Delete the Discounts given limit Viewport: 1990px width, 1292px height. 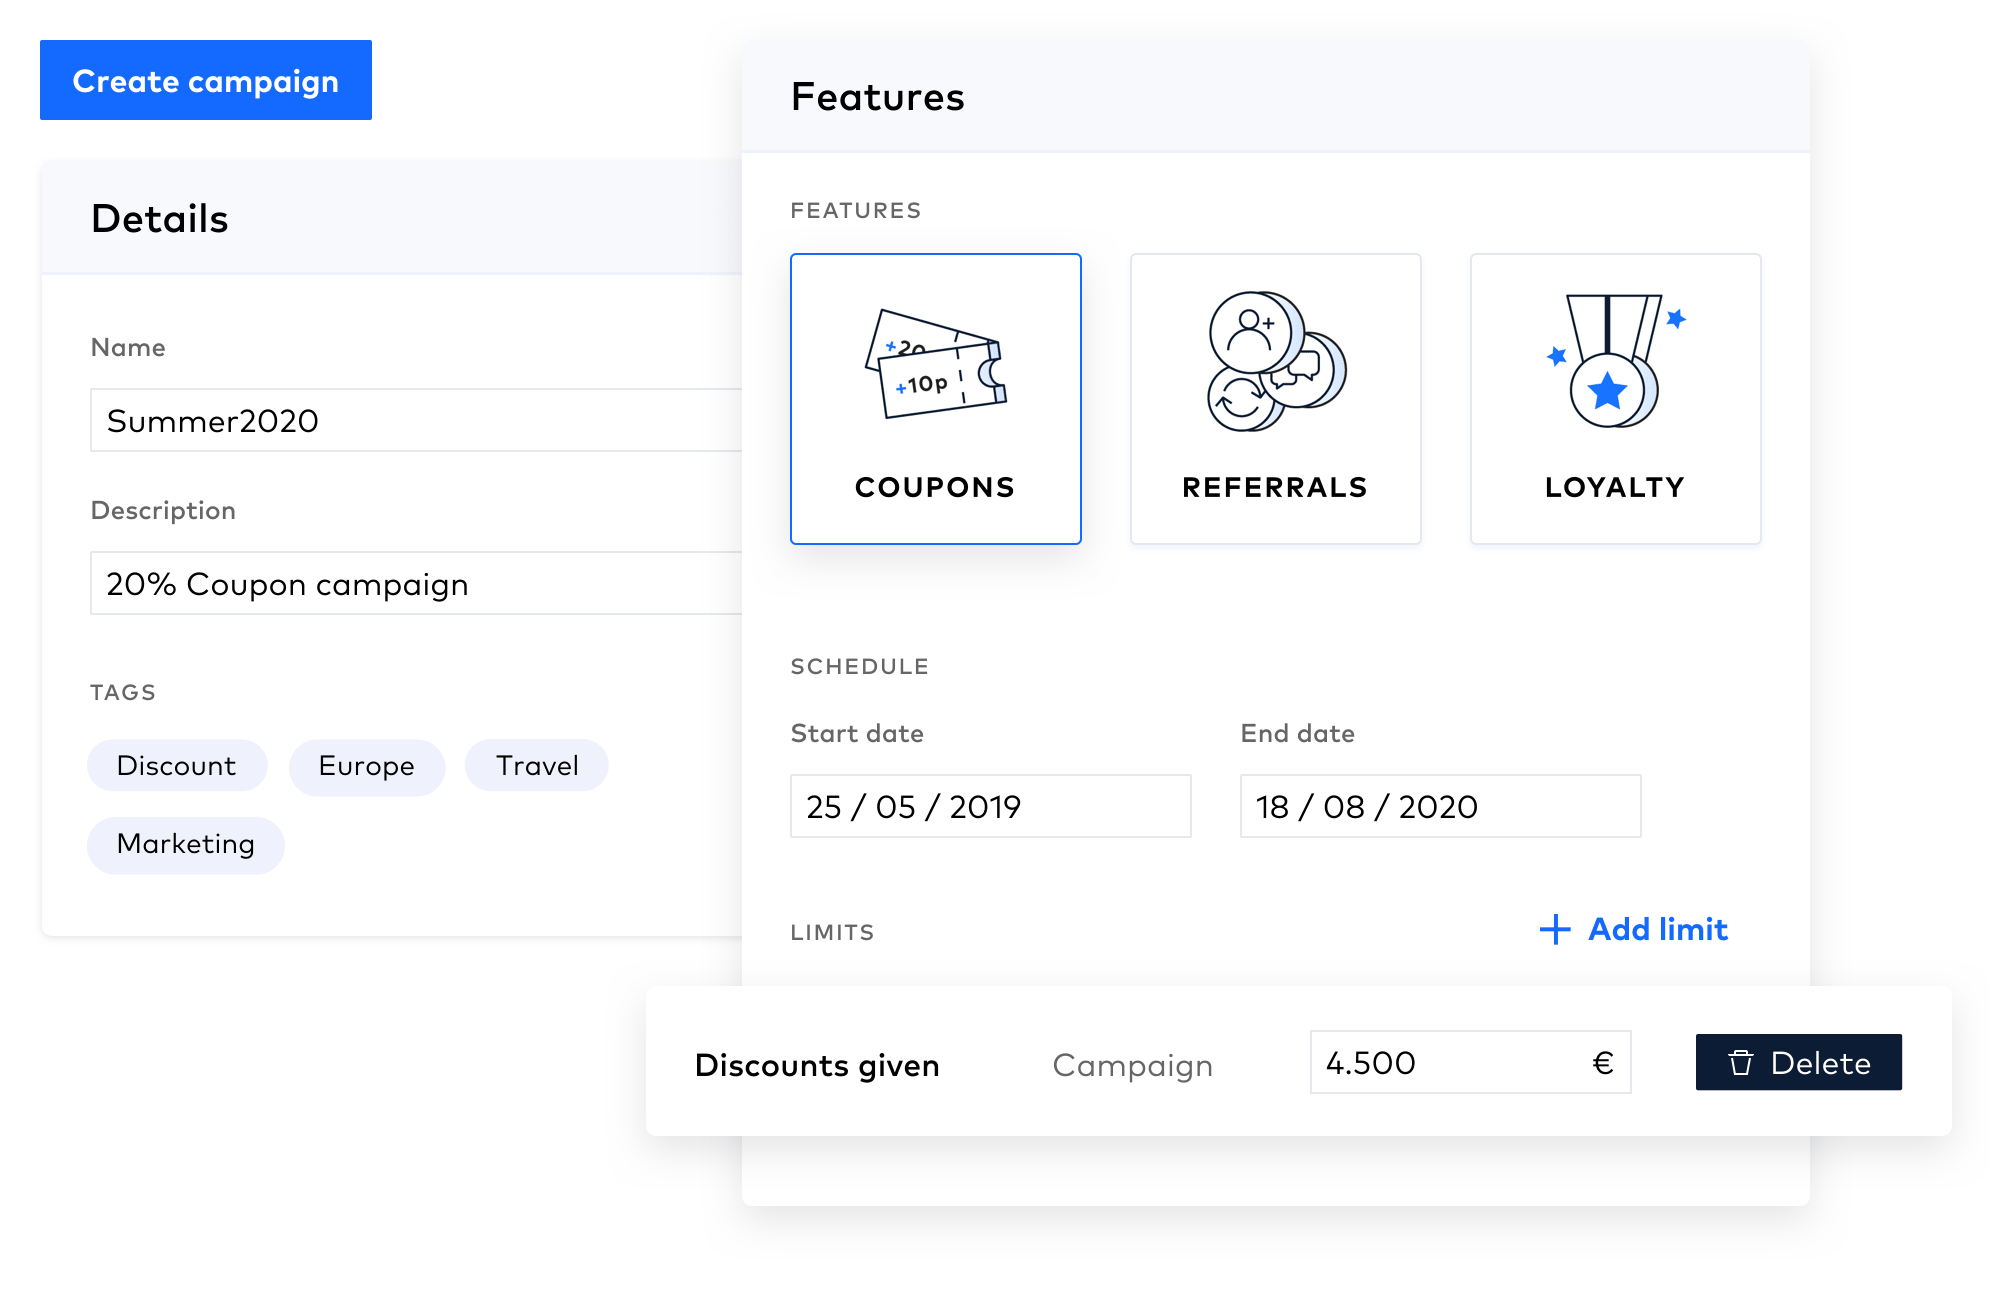point(1799,1062)
